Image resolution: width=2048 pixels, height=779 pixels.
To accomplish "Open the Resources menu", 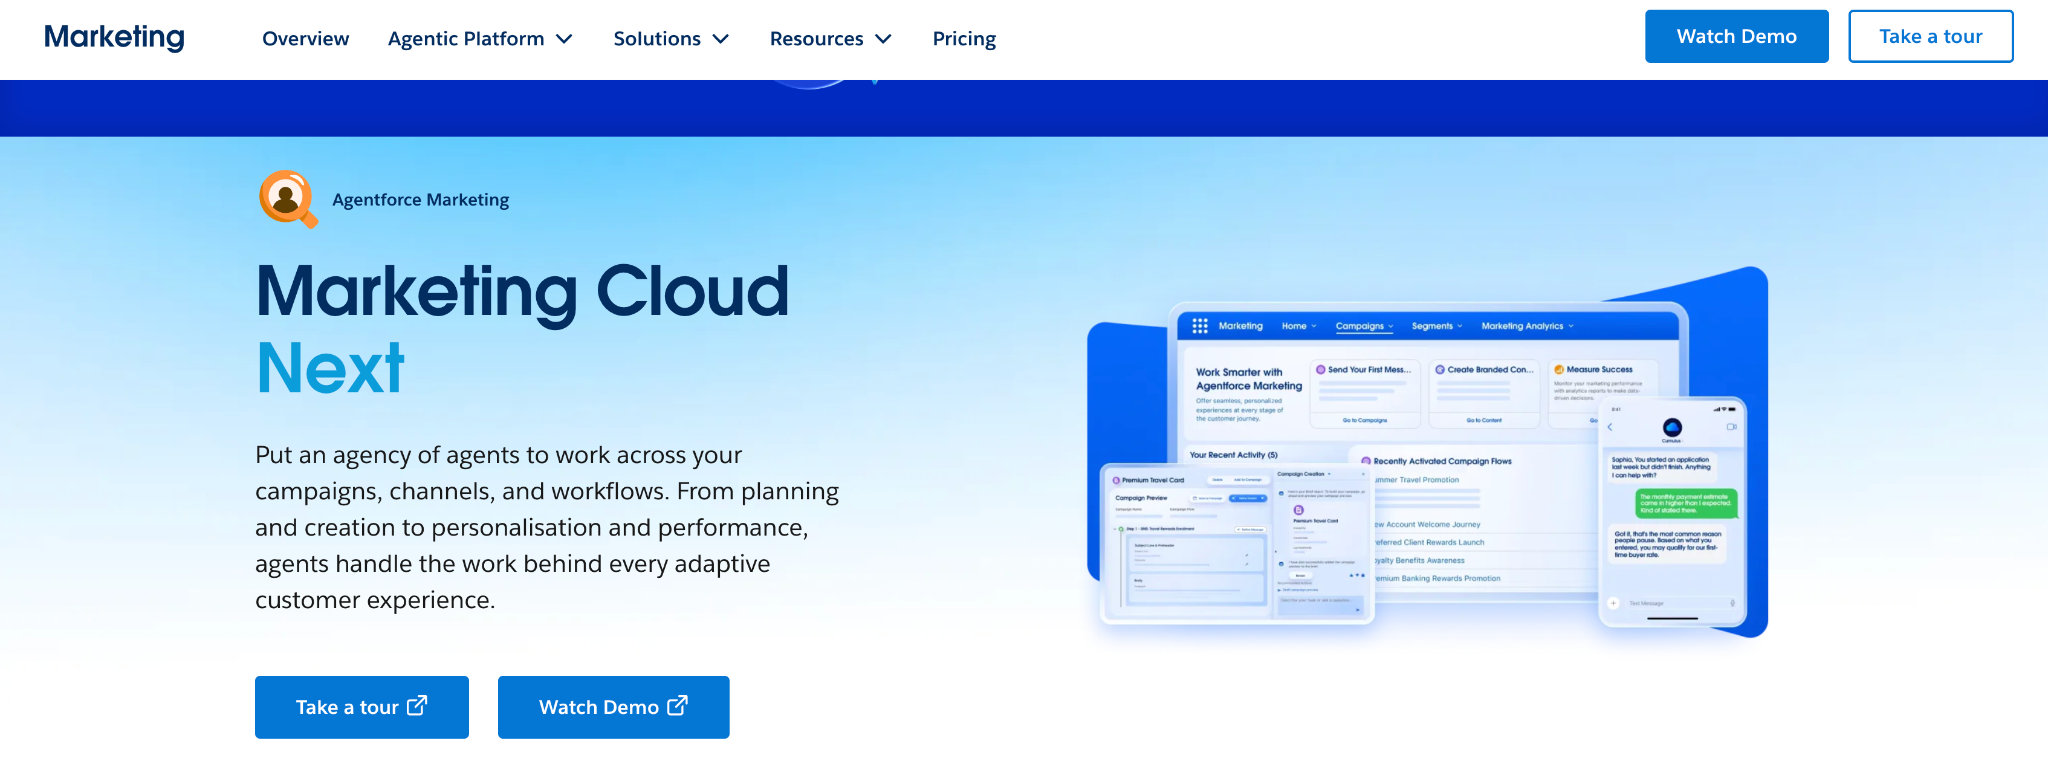I will (830, 39).
